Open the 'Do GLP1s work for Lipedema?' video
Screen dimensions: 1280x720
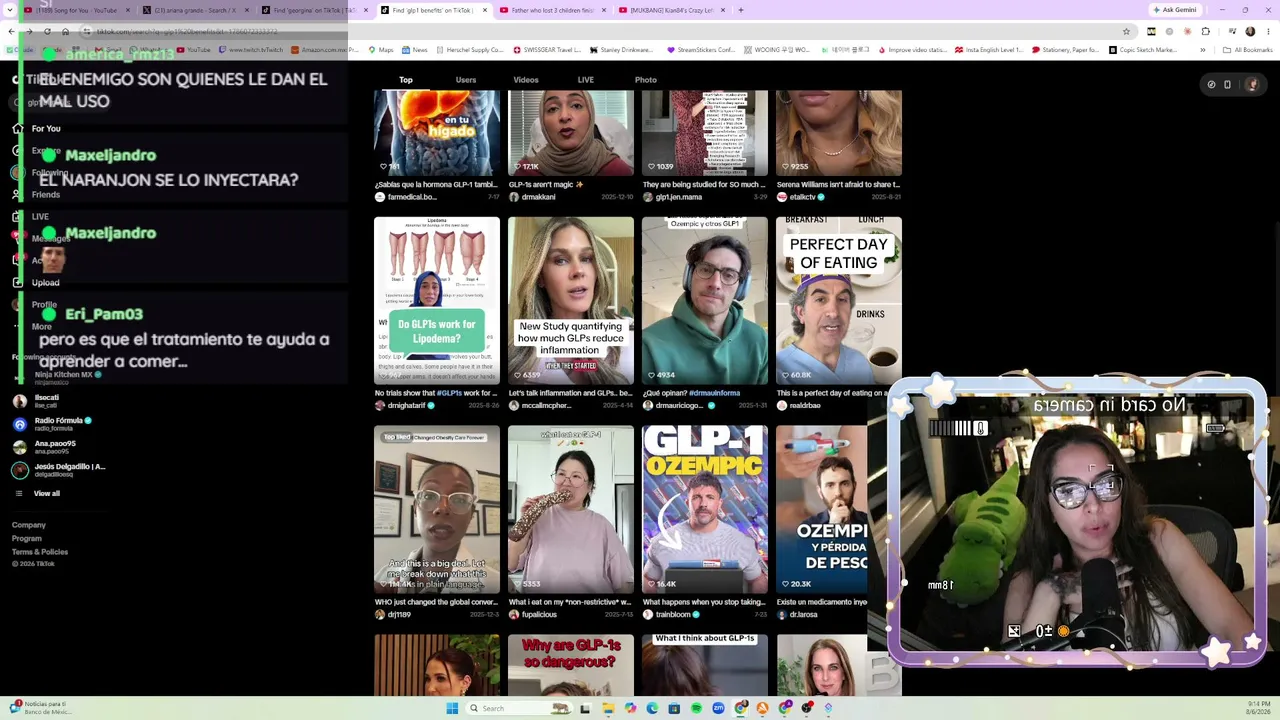437,301
